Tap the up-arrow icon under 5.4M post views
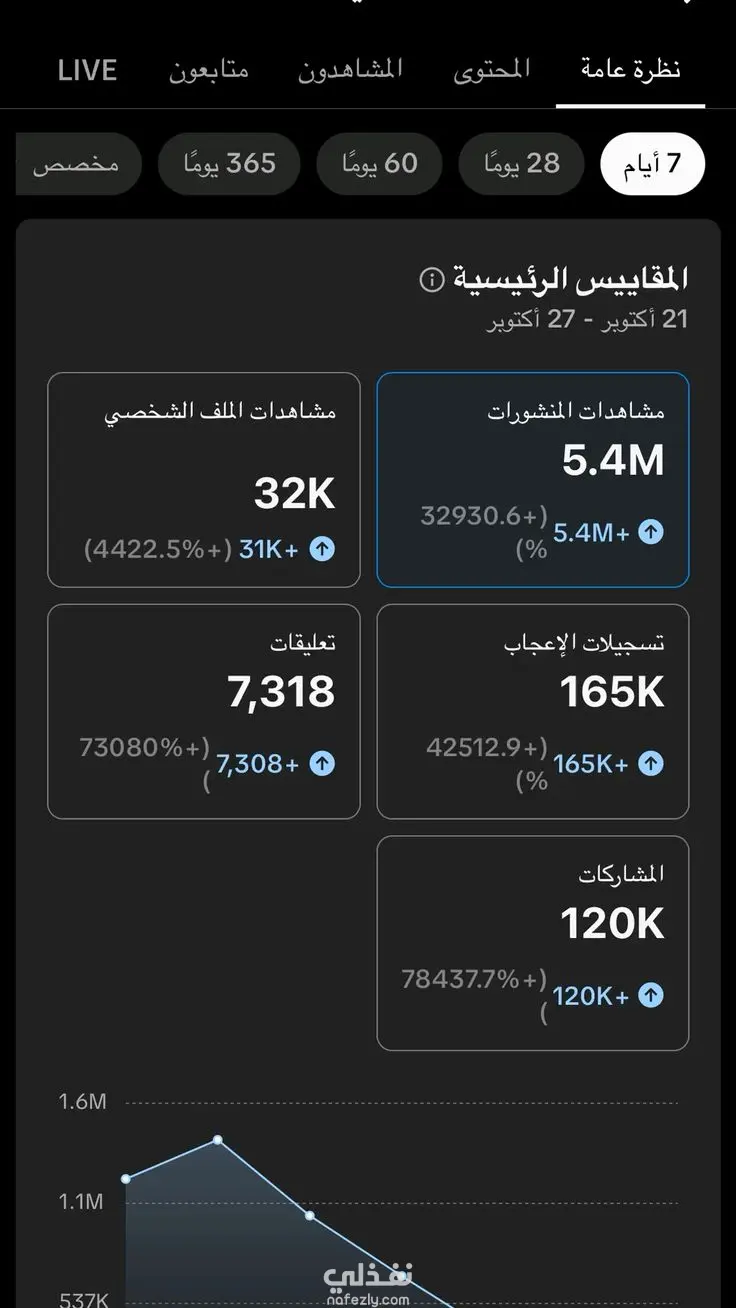This screenshot has height=1308, width=736. pos(651,532)
